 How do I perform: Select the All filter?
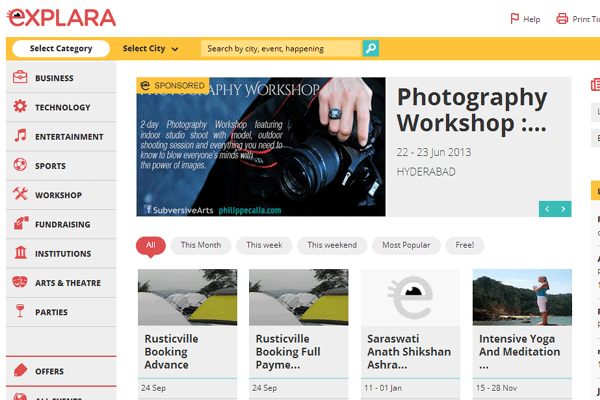click(x=151, y=245)
